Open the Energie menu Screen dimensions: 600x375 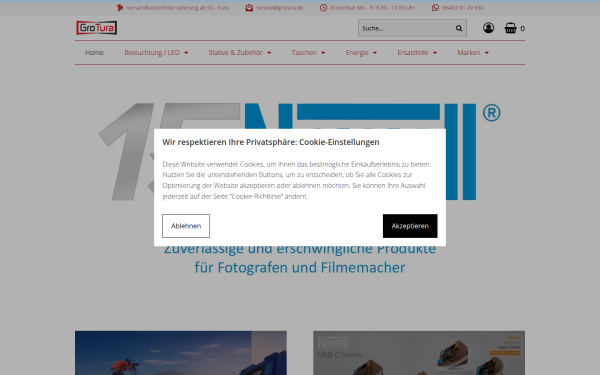(357, 52)
